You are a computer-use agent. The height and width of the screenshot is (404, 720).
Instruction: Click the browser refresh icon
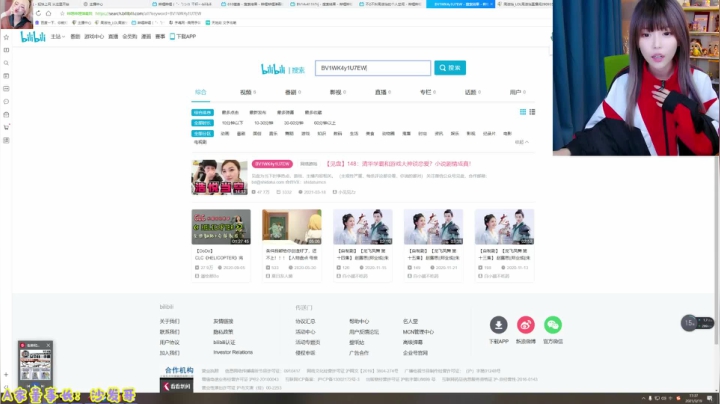click(38, 13)
